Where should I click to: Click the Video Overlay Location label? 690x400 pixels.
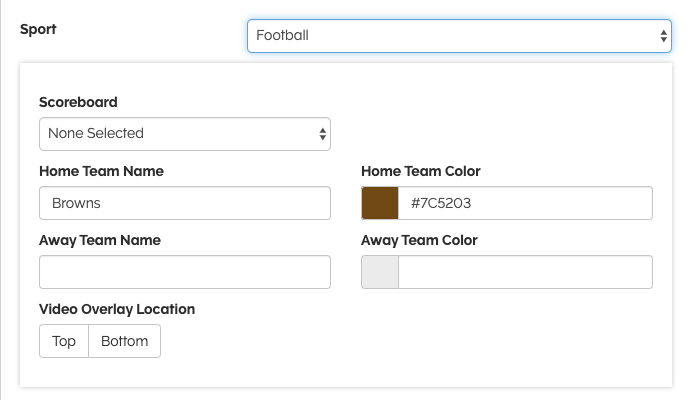point(117,309)
